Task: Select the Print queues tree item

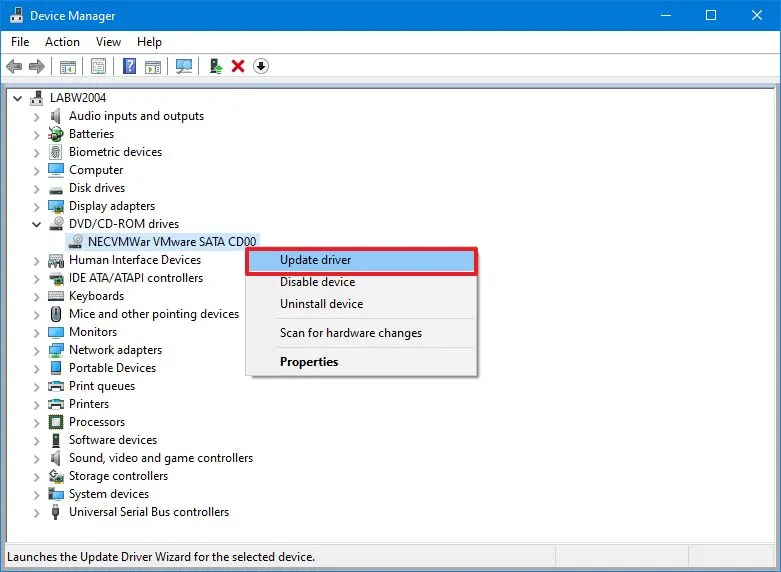Action: 102,386
